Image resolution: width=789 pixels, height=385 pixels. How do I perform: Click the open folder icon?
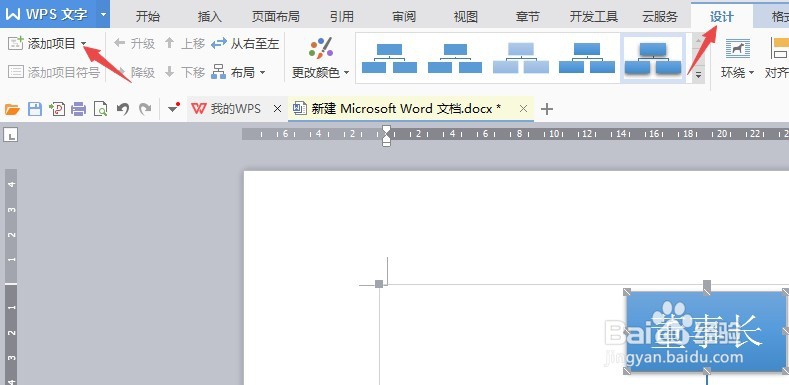12,109
